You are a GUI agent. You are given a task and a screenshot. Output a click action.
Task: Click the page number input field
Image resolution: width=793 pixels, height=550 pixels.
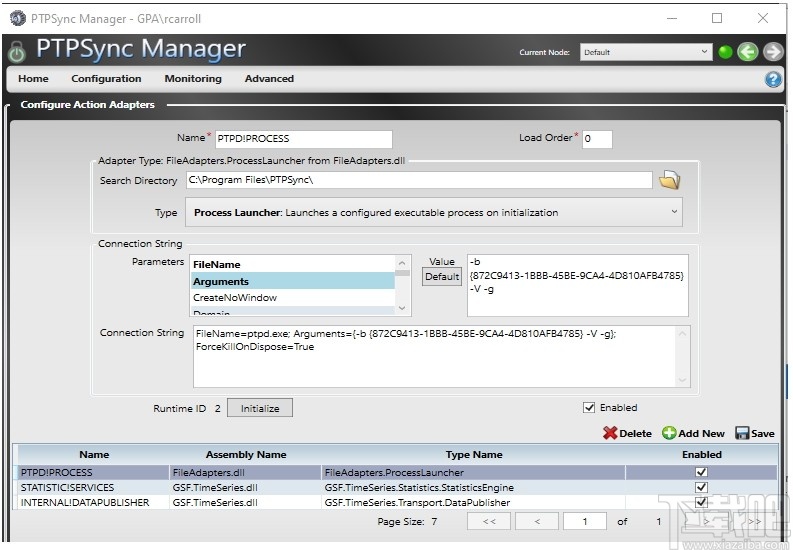click(585, 521)
